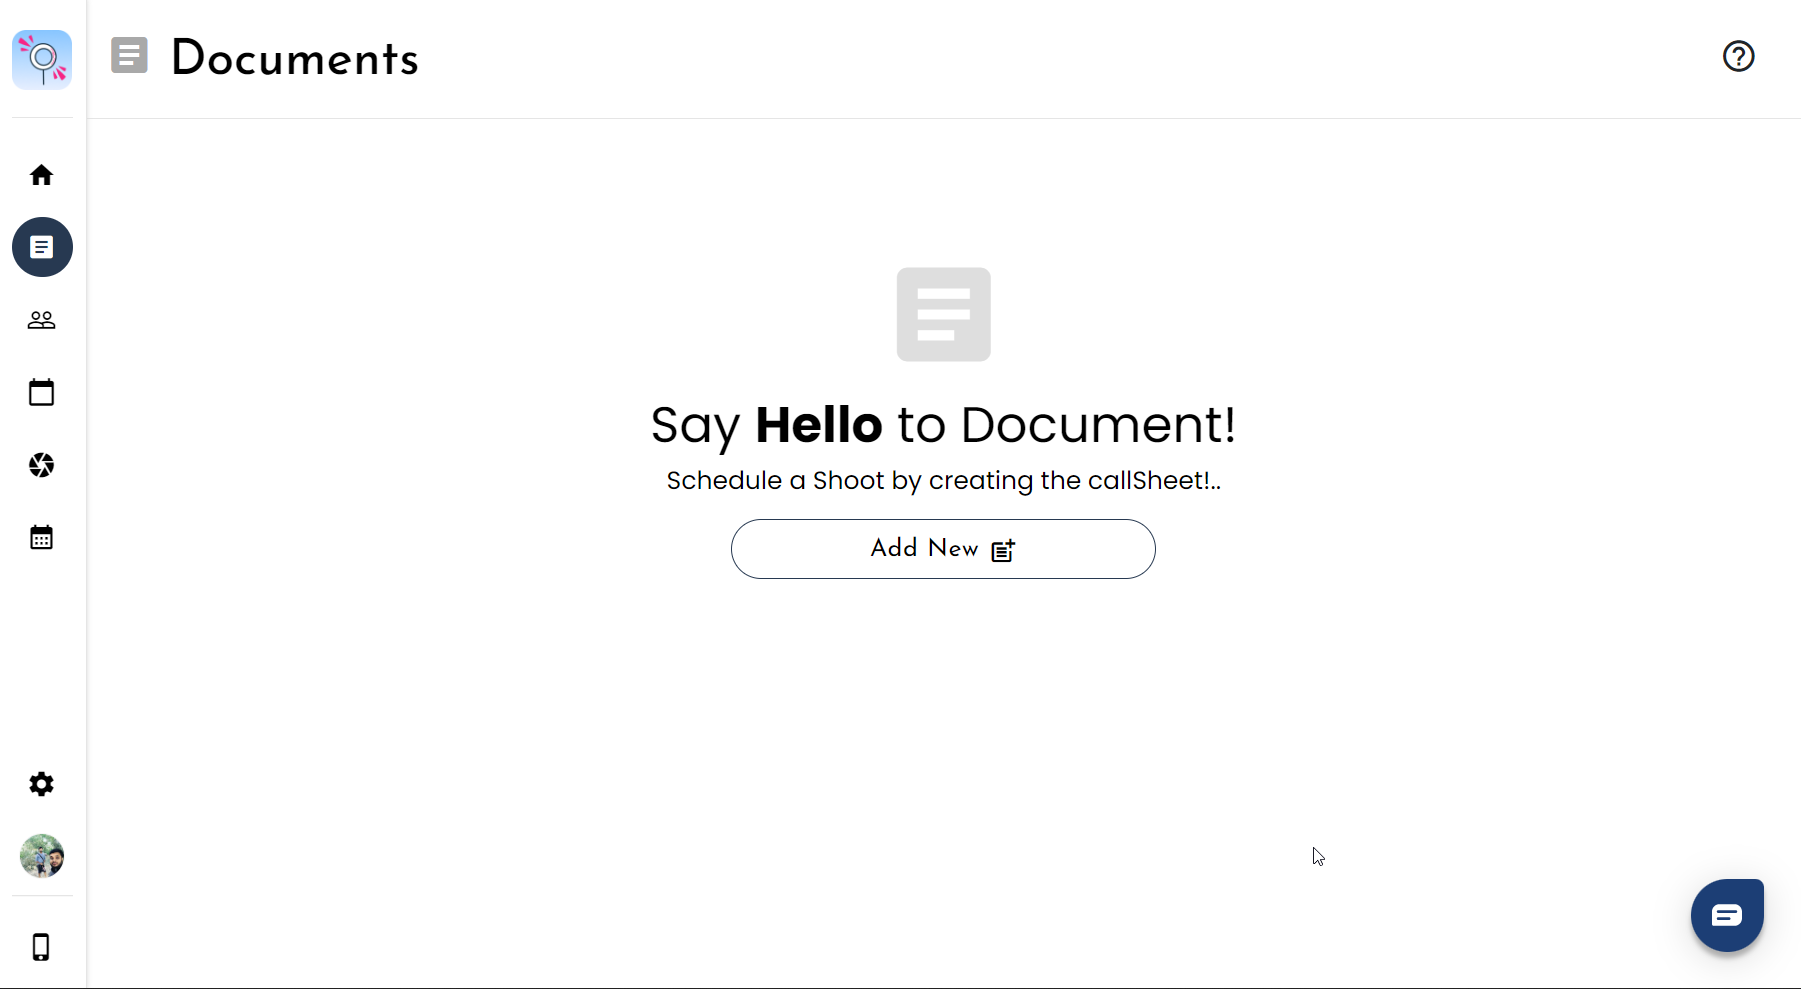
Task: Click the add-document icon inside Add New
Action: (x=1003, y=549)
